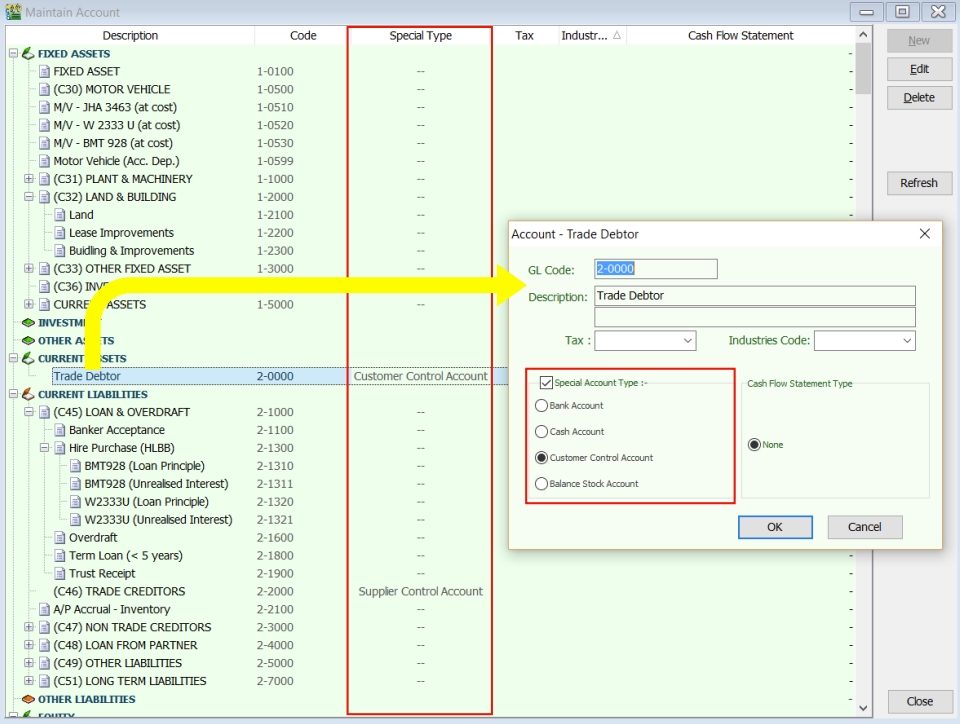The width and height of the screenshot is (960, 724).
Task: Click the CURRENT LIABILITIES category icon
Action: pos(29,395)
